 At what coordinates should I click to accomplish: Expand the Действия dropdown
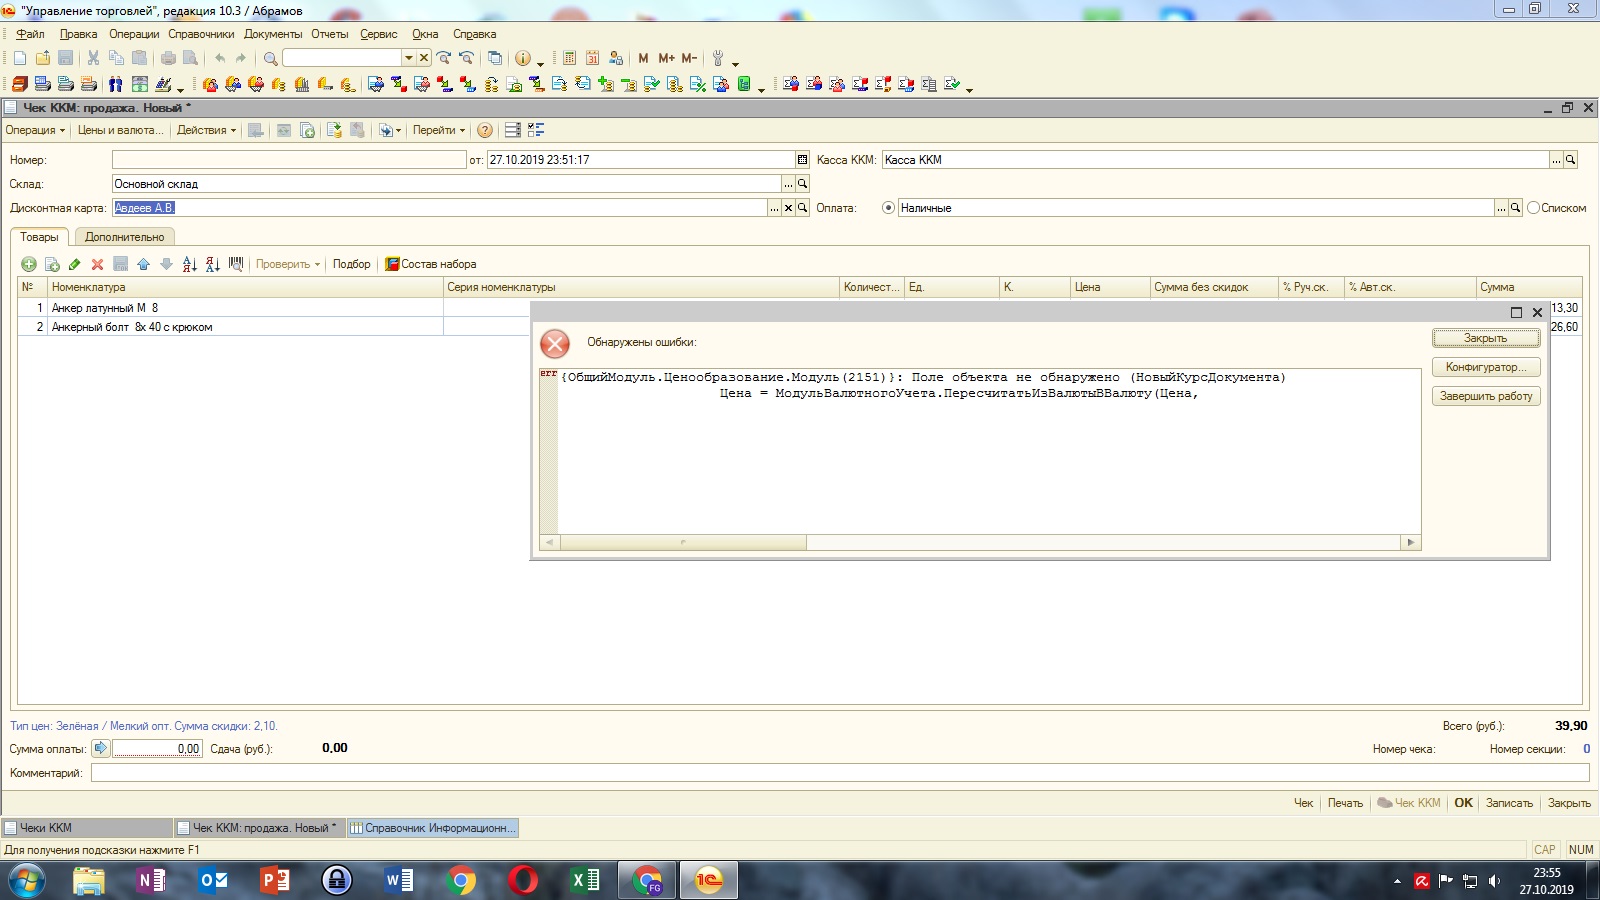point(206,130)
